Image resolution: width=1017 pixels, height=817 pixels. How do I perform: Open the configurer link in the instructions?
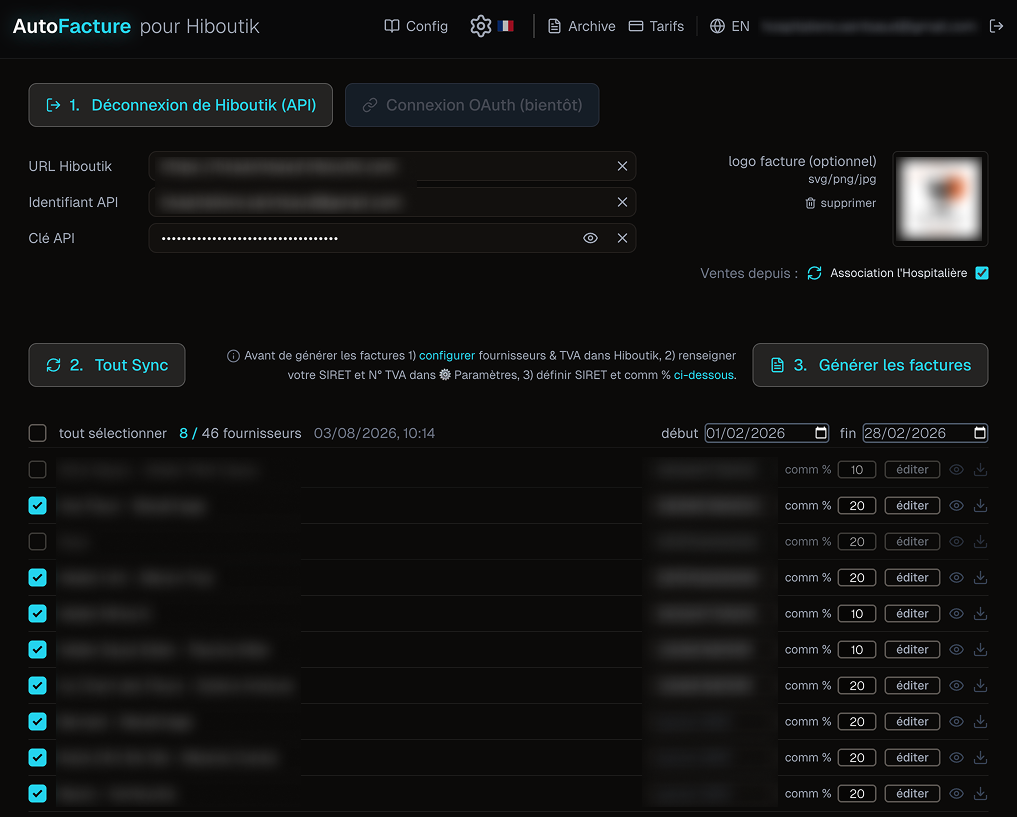coord(447,355)
